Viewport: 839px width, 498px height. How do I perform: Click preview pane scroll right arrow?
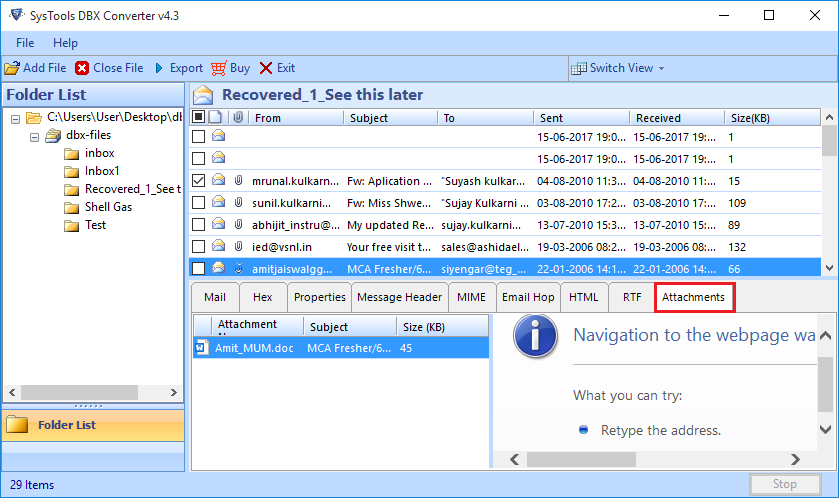point(796,459)
